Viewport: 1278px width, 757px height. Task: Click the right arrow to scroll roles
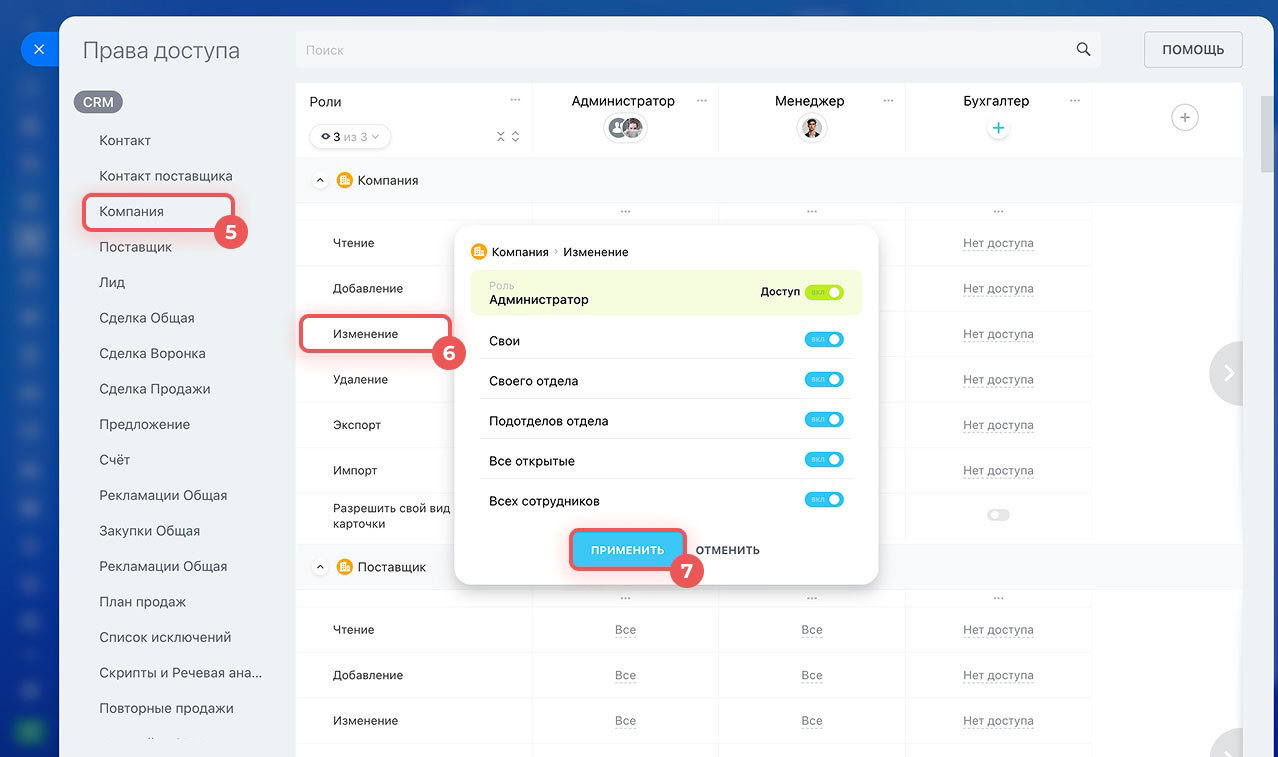click(x=1228, y=373)
